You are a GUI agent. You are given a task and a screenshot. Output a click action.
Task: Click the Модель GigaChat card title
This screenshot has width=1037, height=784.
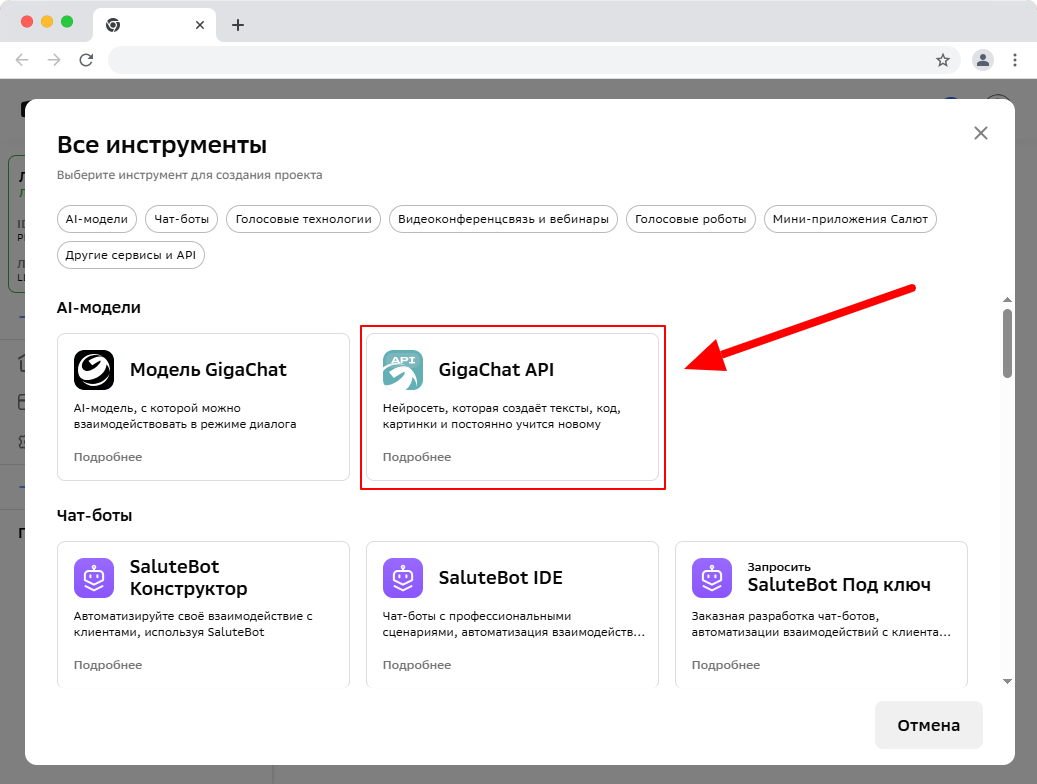(x=208, y=370)
